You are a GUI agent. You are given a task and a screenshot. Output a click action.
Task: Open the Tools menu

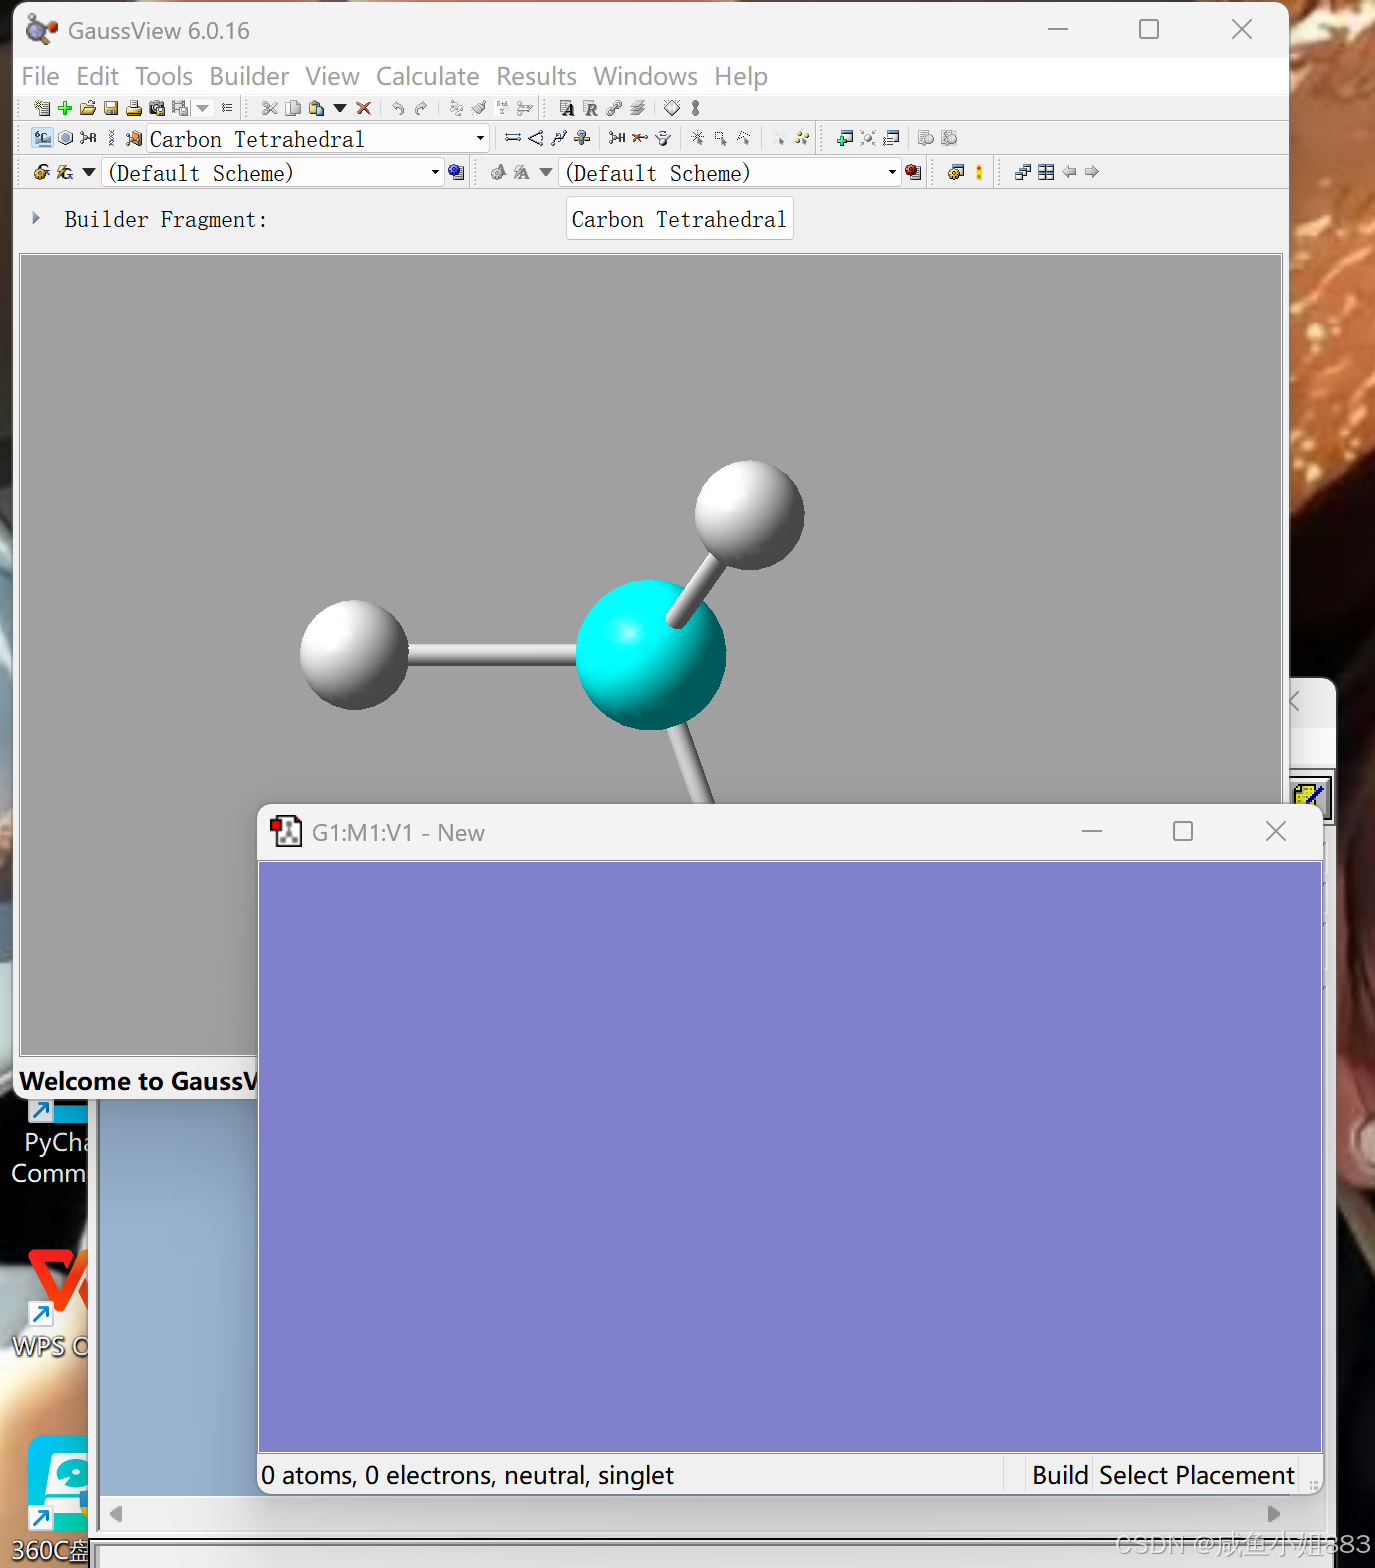164,76
